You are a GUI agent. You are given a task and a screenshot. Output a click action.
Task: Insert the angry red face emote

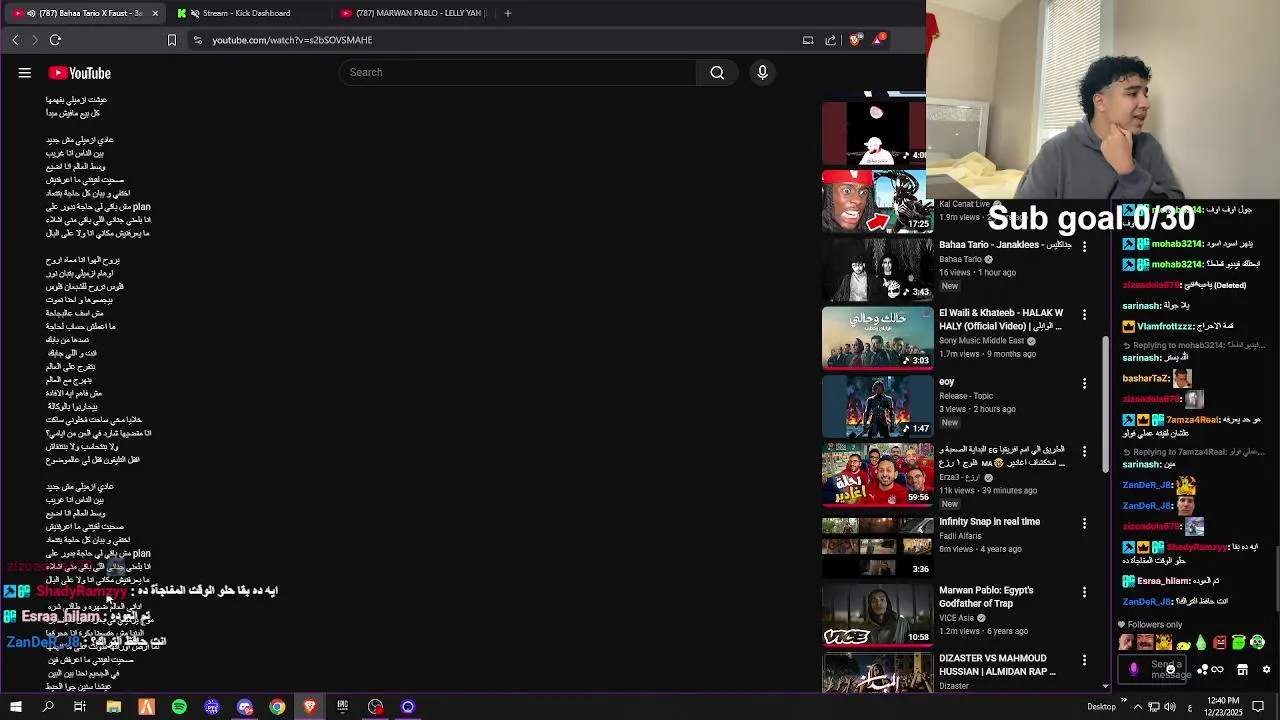[1220, 642]
